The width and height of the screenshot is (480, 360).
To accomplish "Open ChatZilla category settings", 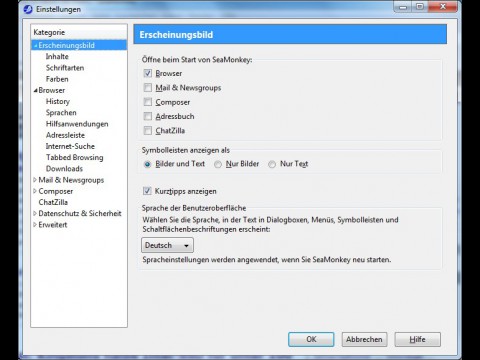I will (53, 202).
